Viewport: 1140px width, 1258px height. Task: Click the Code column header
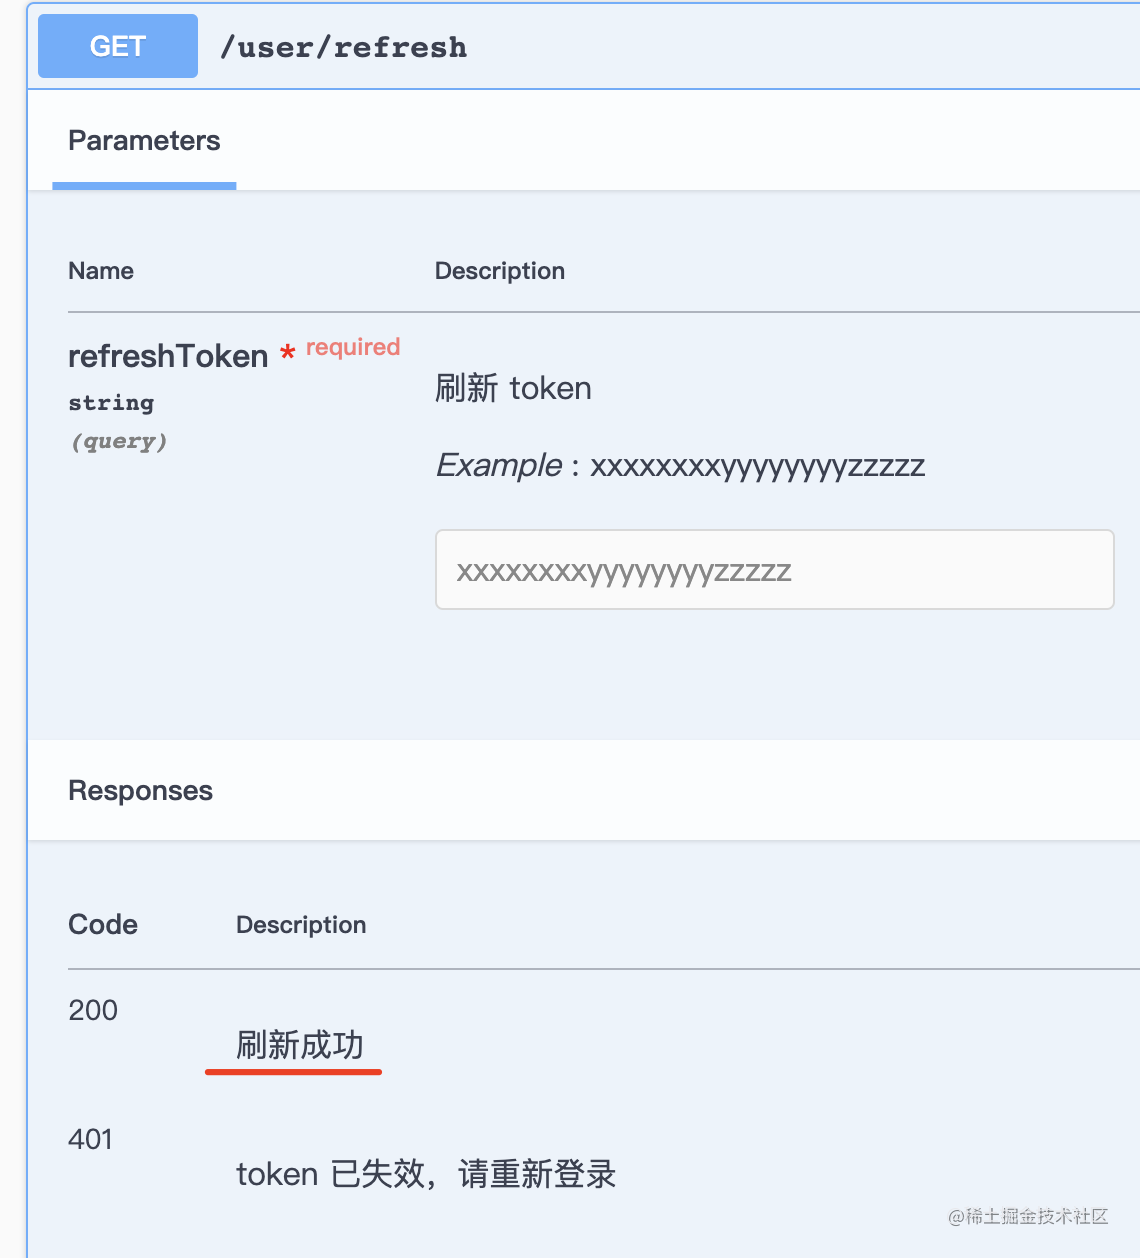pos(103,924)
